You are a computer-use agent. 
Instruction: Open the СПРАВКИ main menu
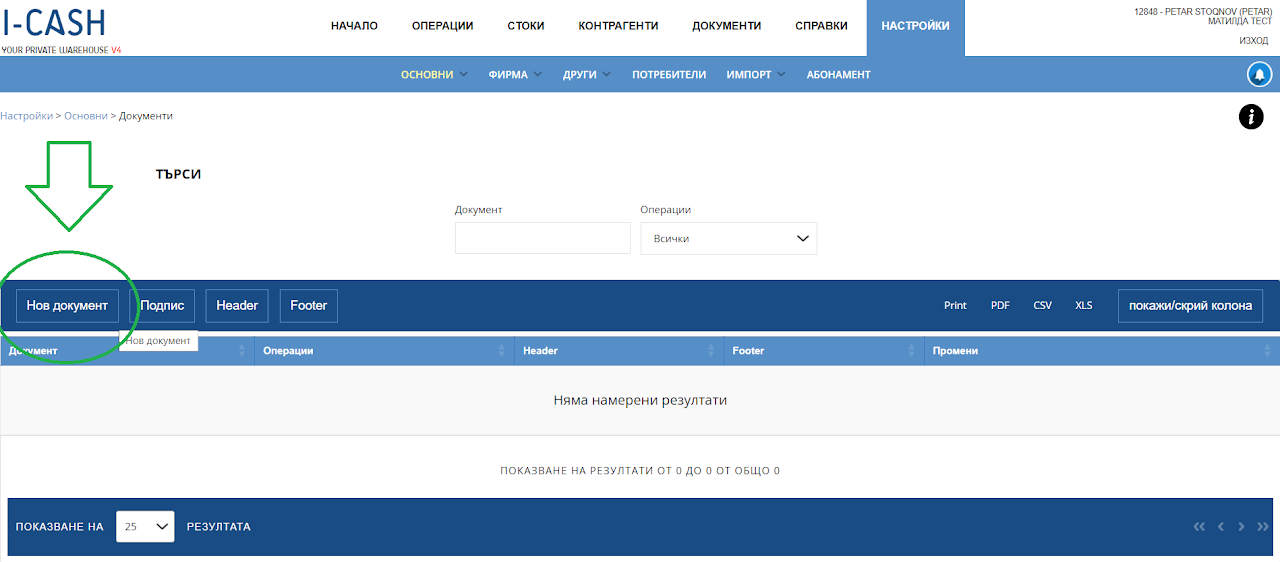click(x=821, y=26)
